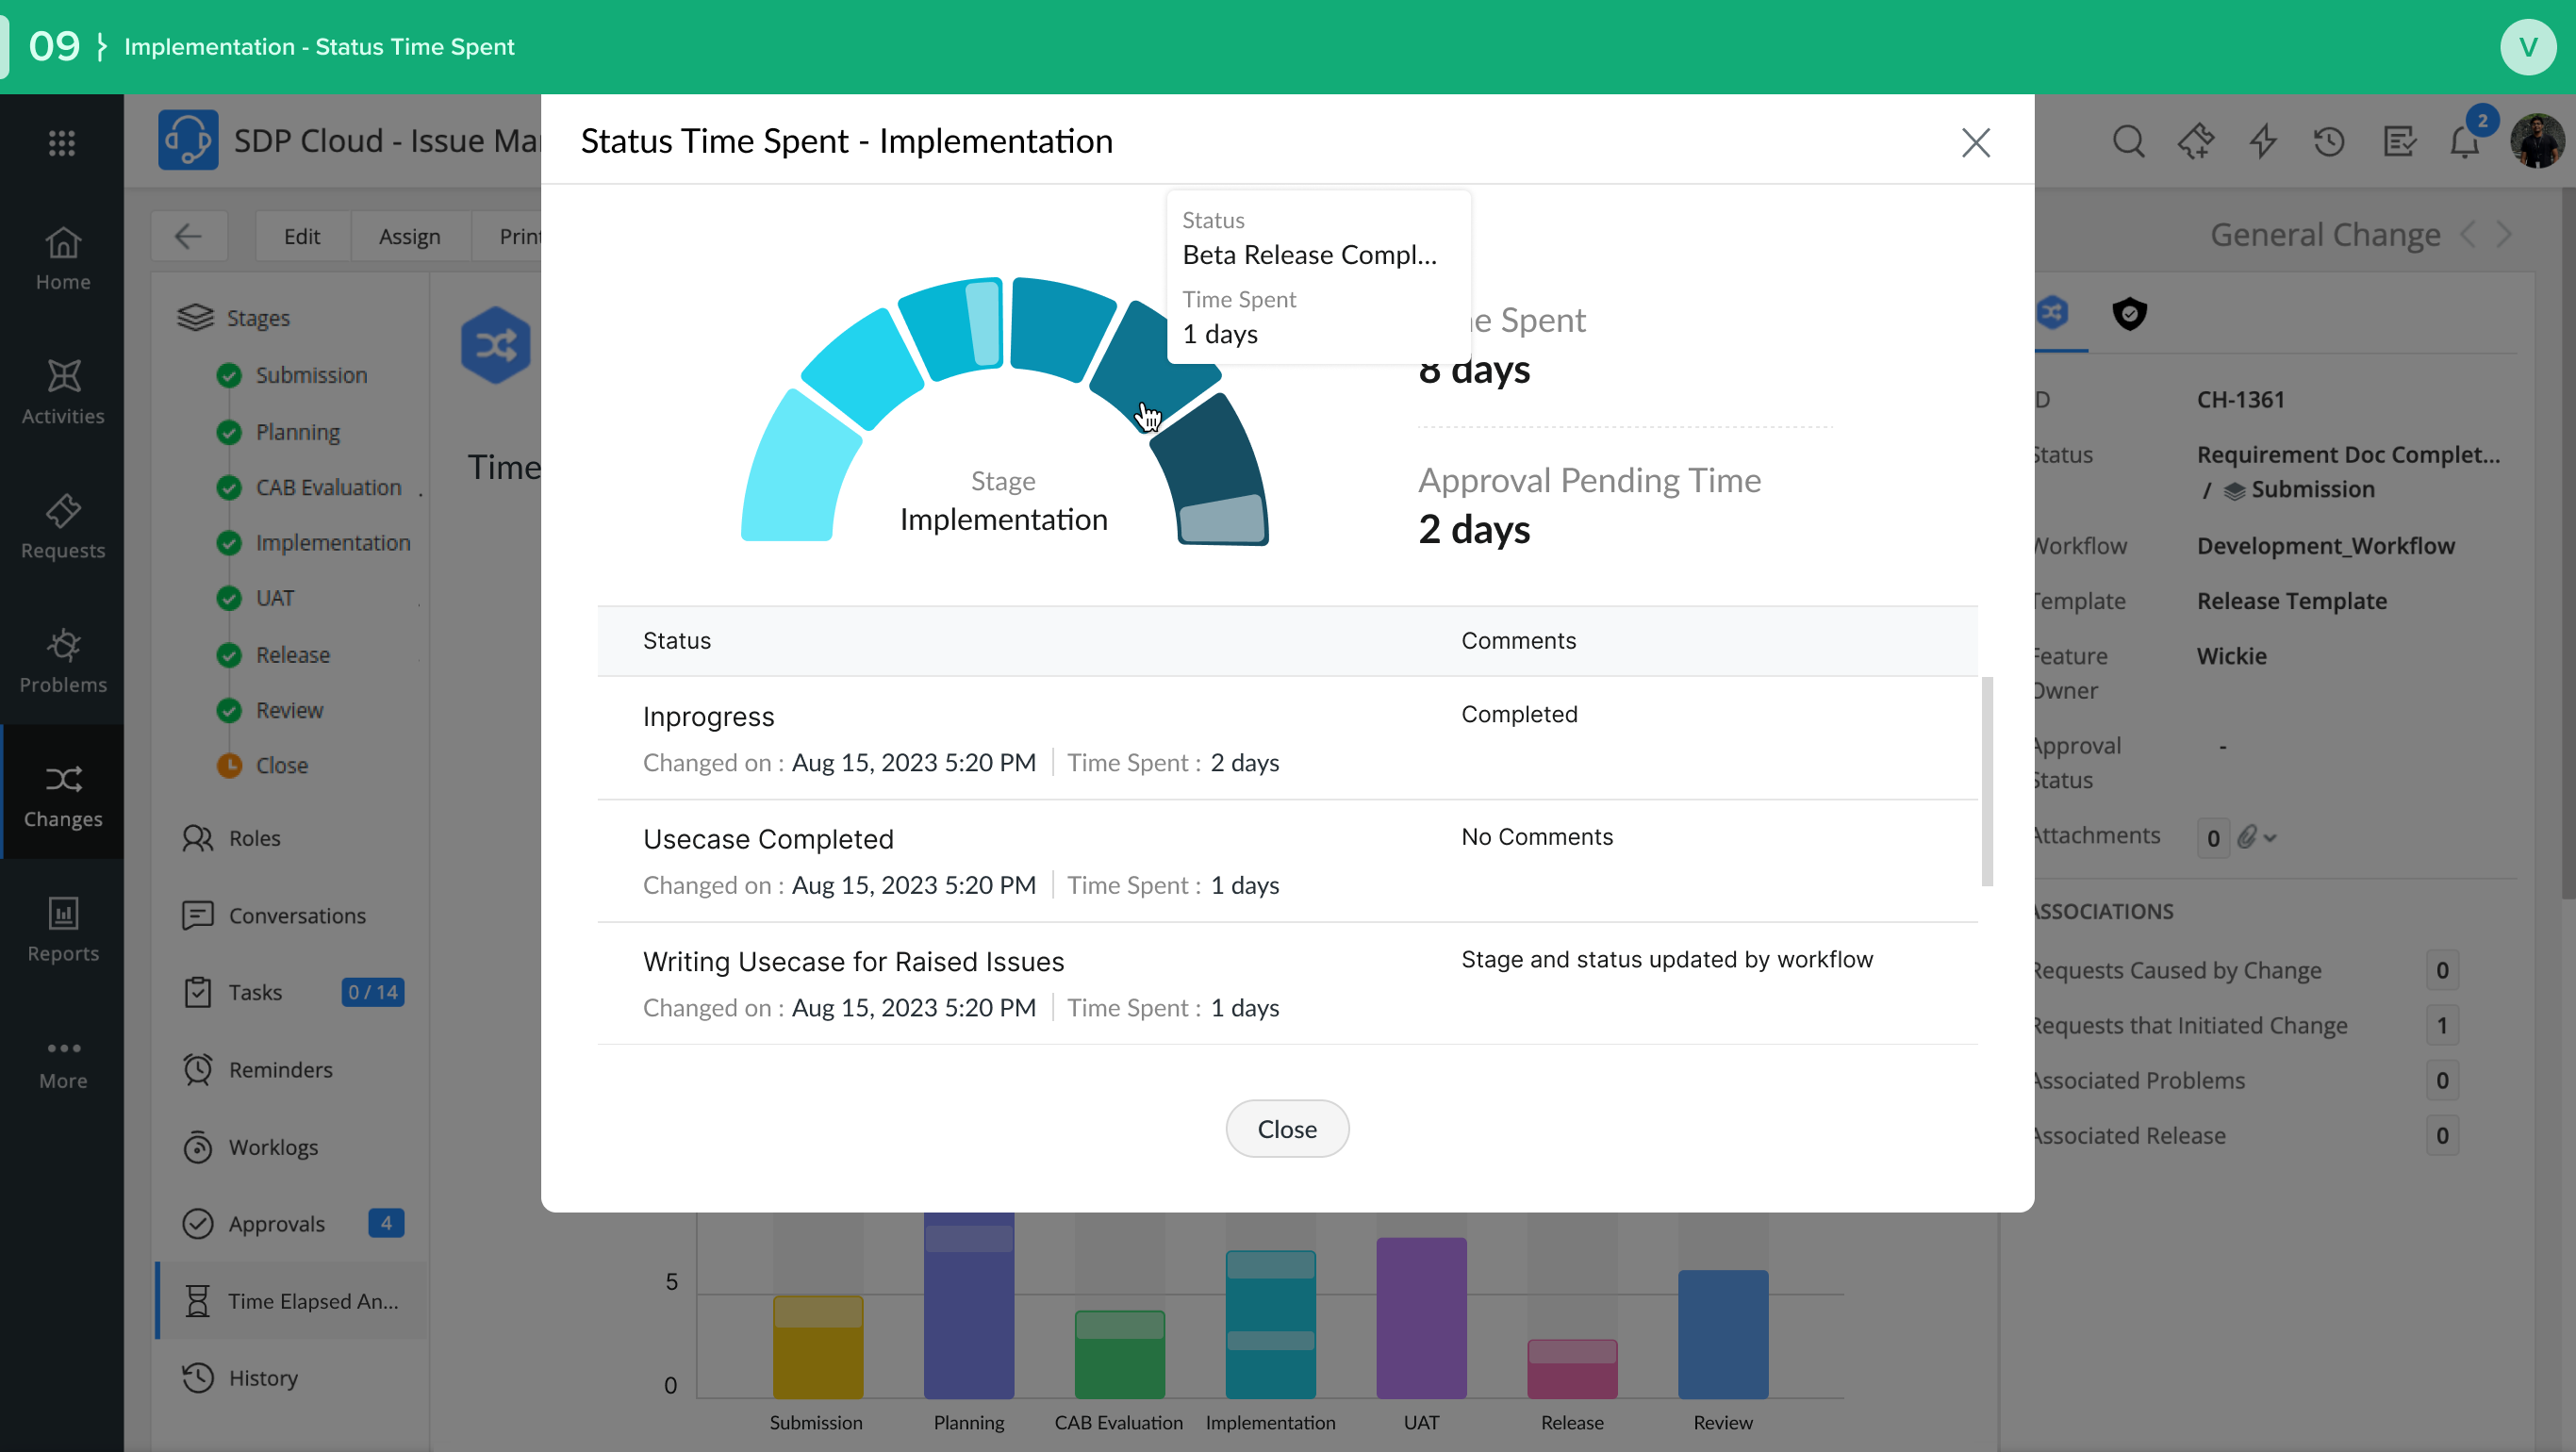Click Associated Release count 0
Screen dimensions: 2576x1452
[2442, 1135]
